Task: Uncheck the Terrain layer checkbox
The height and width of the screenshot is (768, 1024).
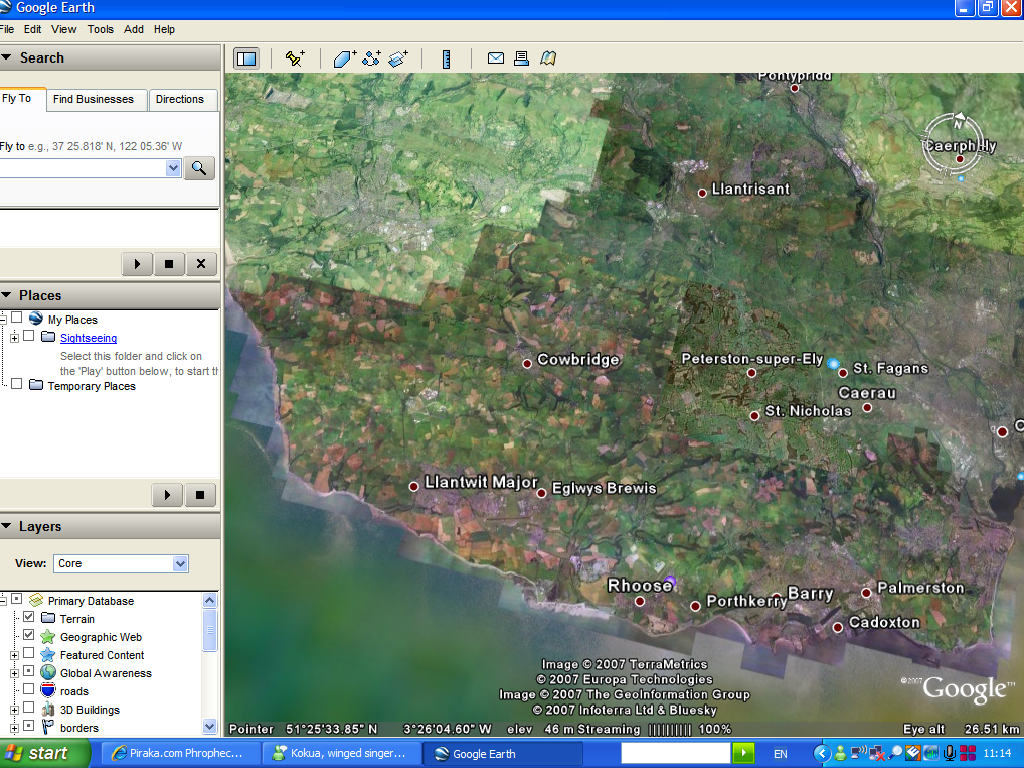Action: tap(28, 618)
